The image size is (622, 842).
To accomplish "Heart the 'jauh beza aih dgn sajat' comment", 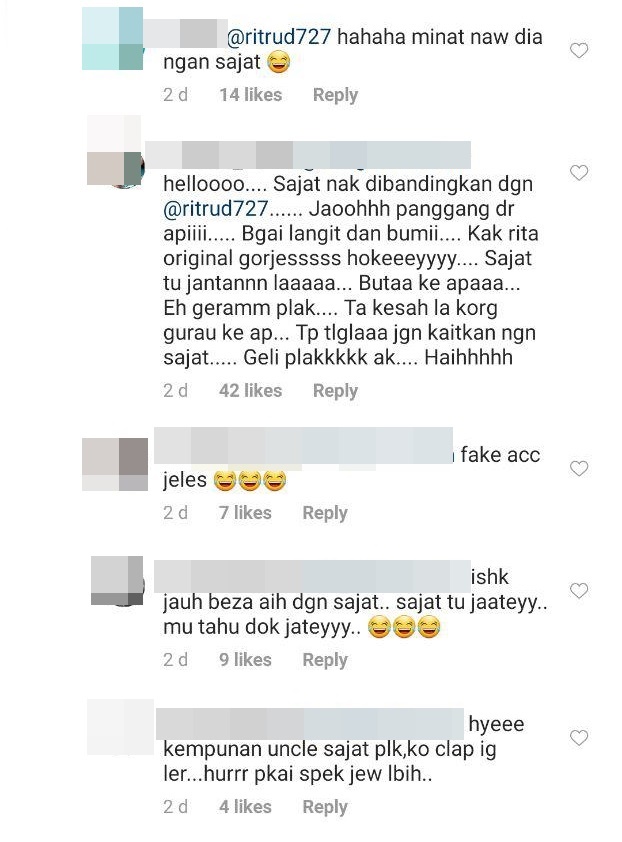I will [578, 591].
